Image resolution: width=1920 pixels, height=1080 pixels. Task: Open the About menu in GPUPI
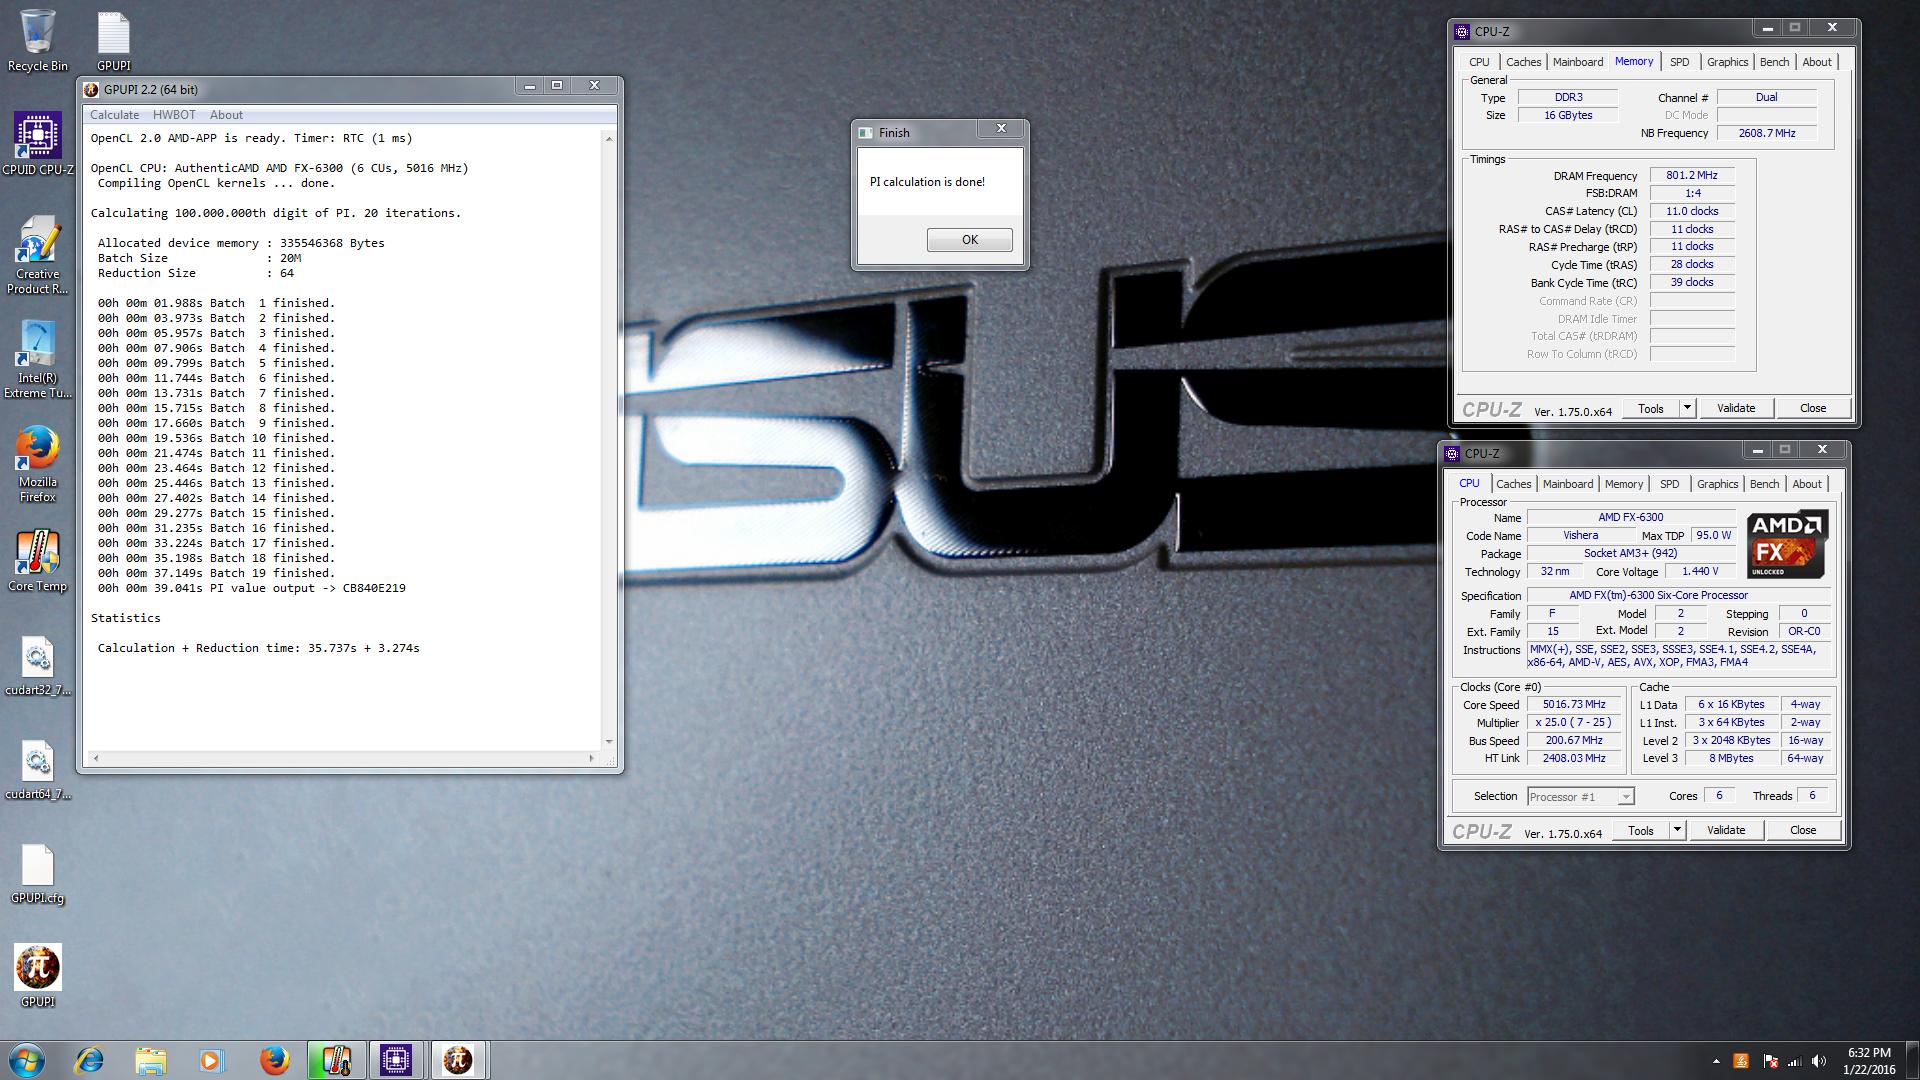226,115
